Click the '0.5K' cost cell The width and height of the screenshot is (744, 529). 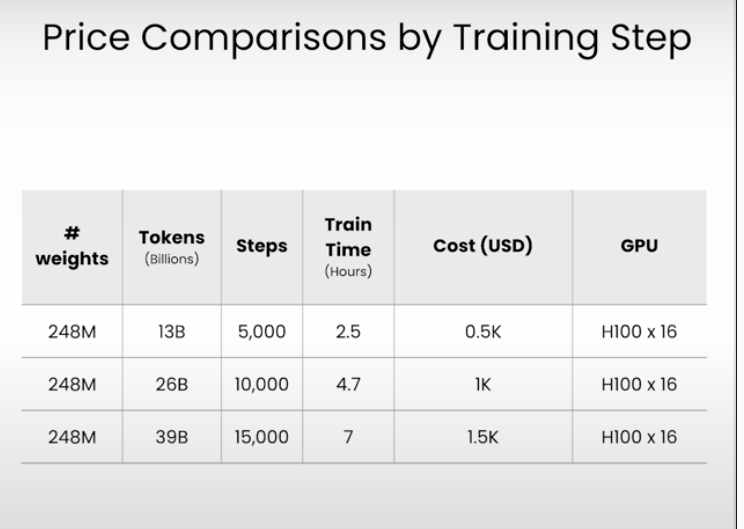click(x=483, y=331)
